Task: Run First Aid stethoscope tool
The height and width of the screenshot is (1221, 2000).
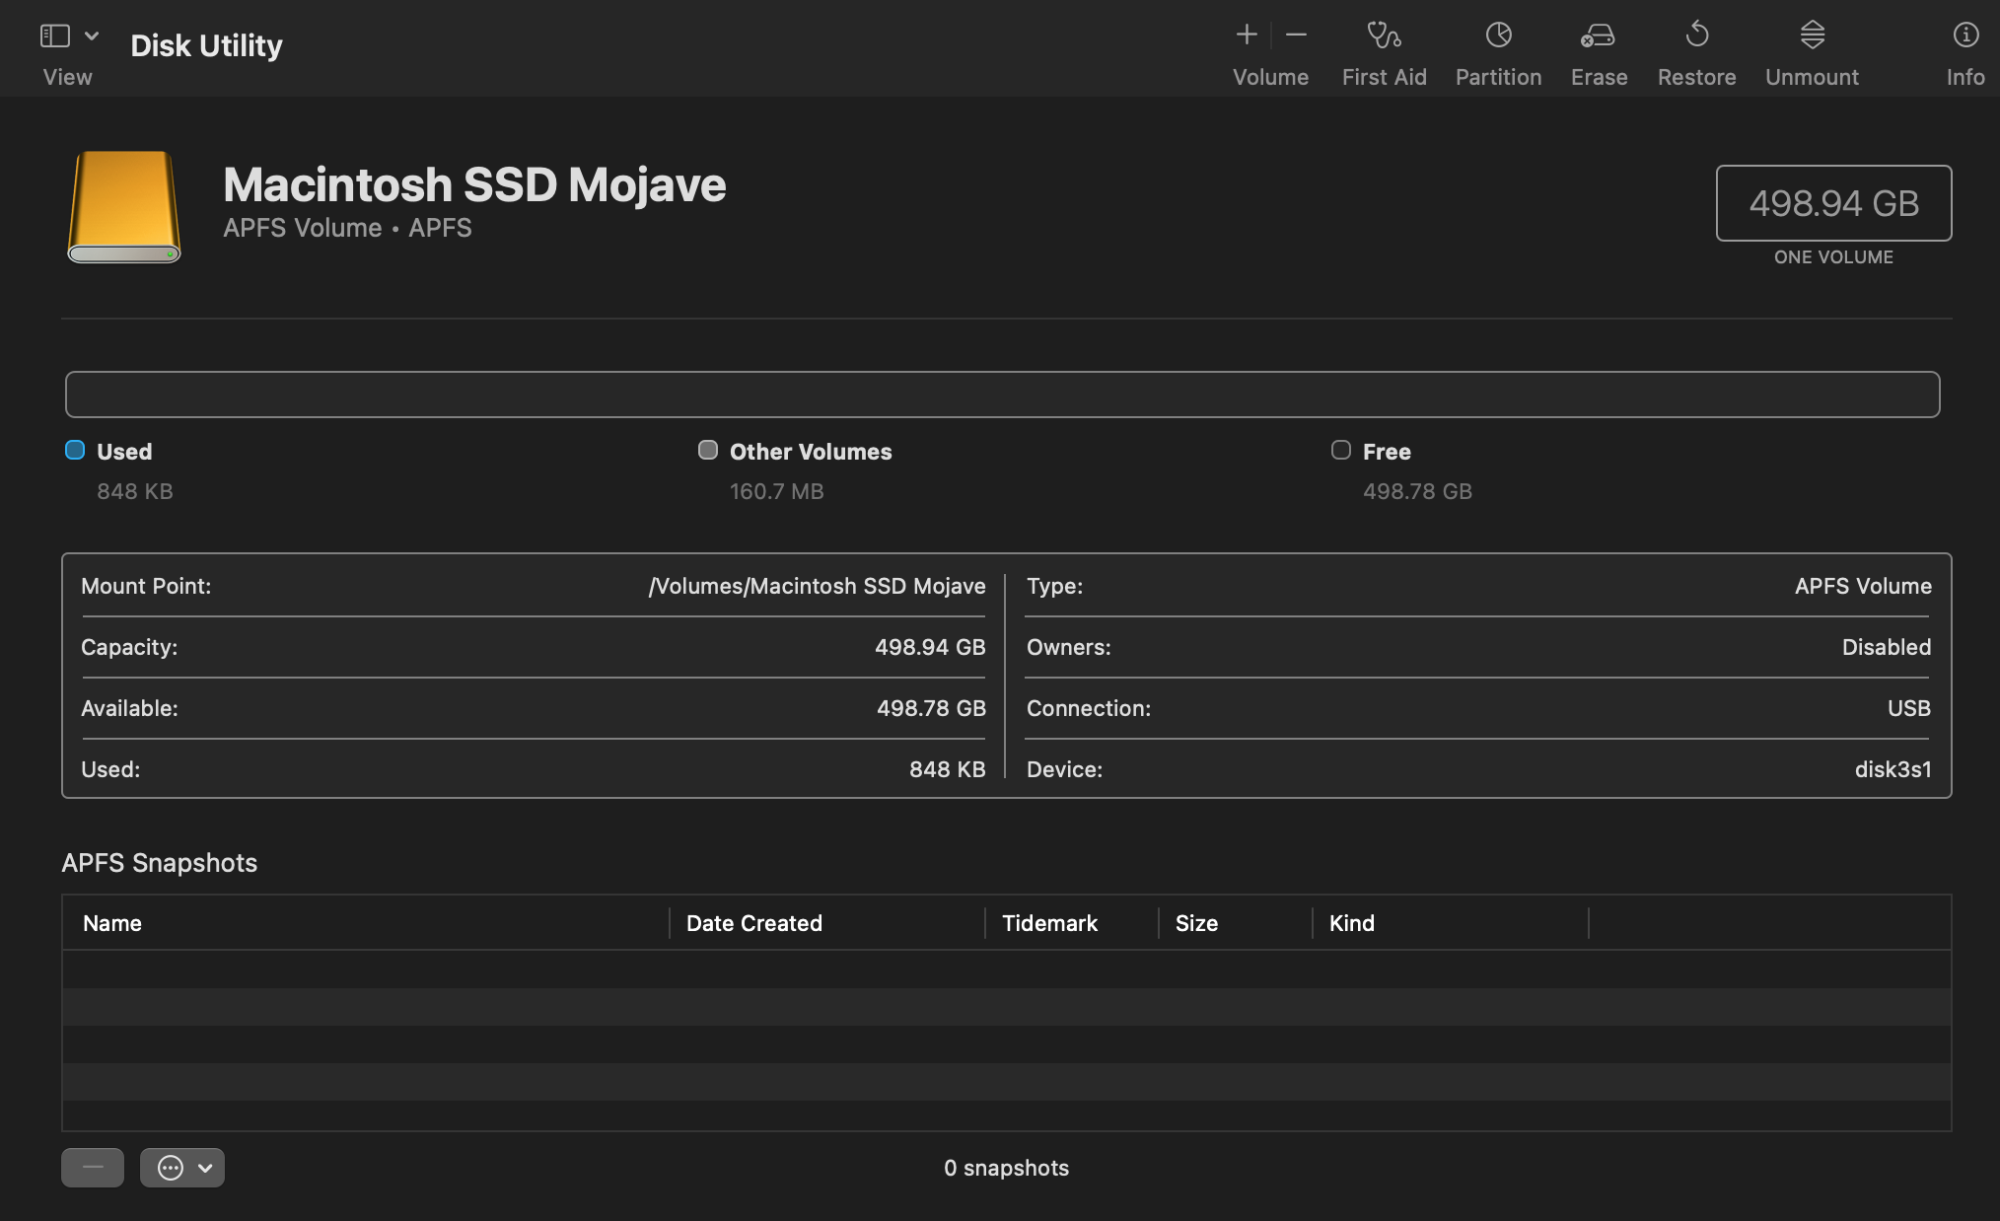Action: 1384,35
